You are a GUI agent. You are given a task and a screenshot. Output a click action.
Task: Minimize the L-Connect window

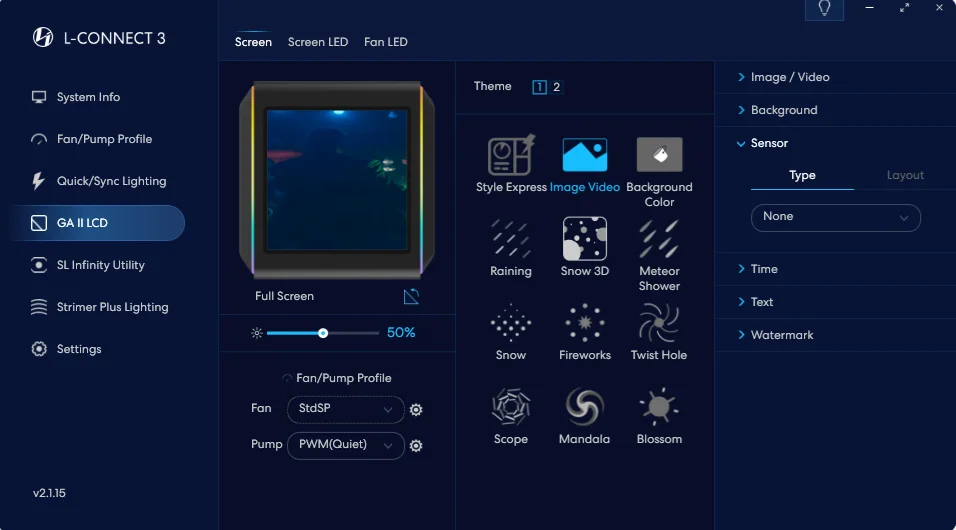(x=869, y=8)
